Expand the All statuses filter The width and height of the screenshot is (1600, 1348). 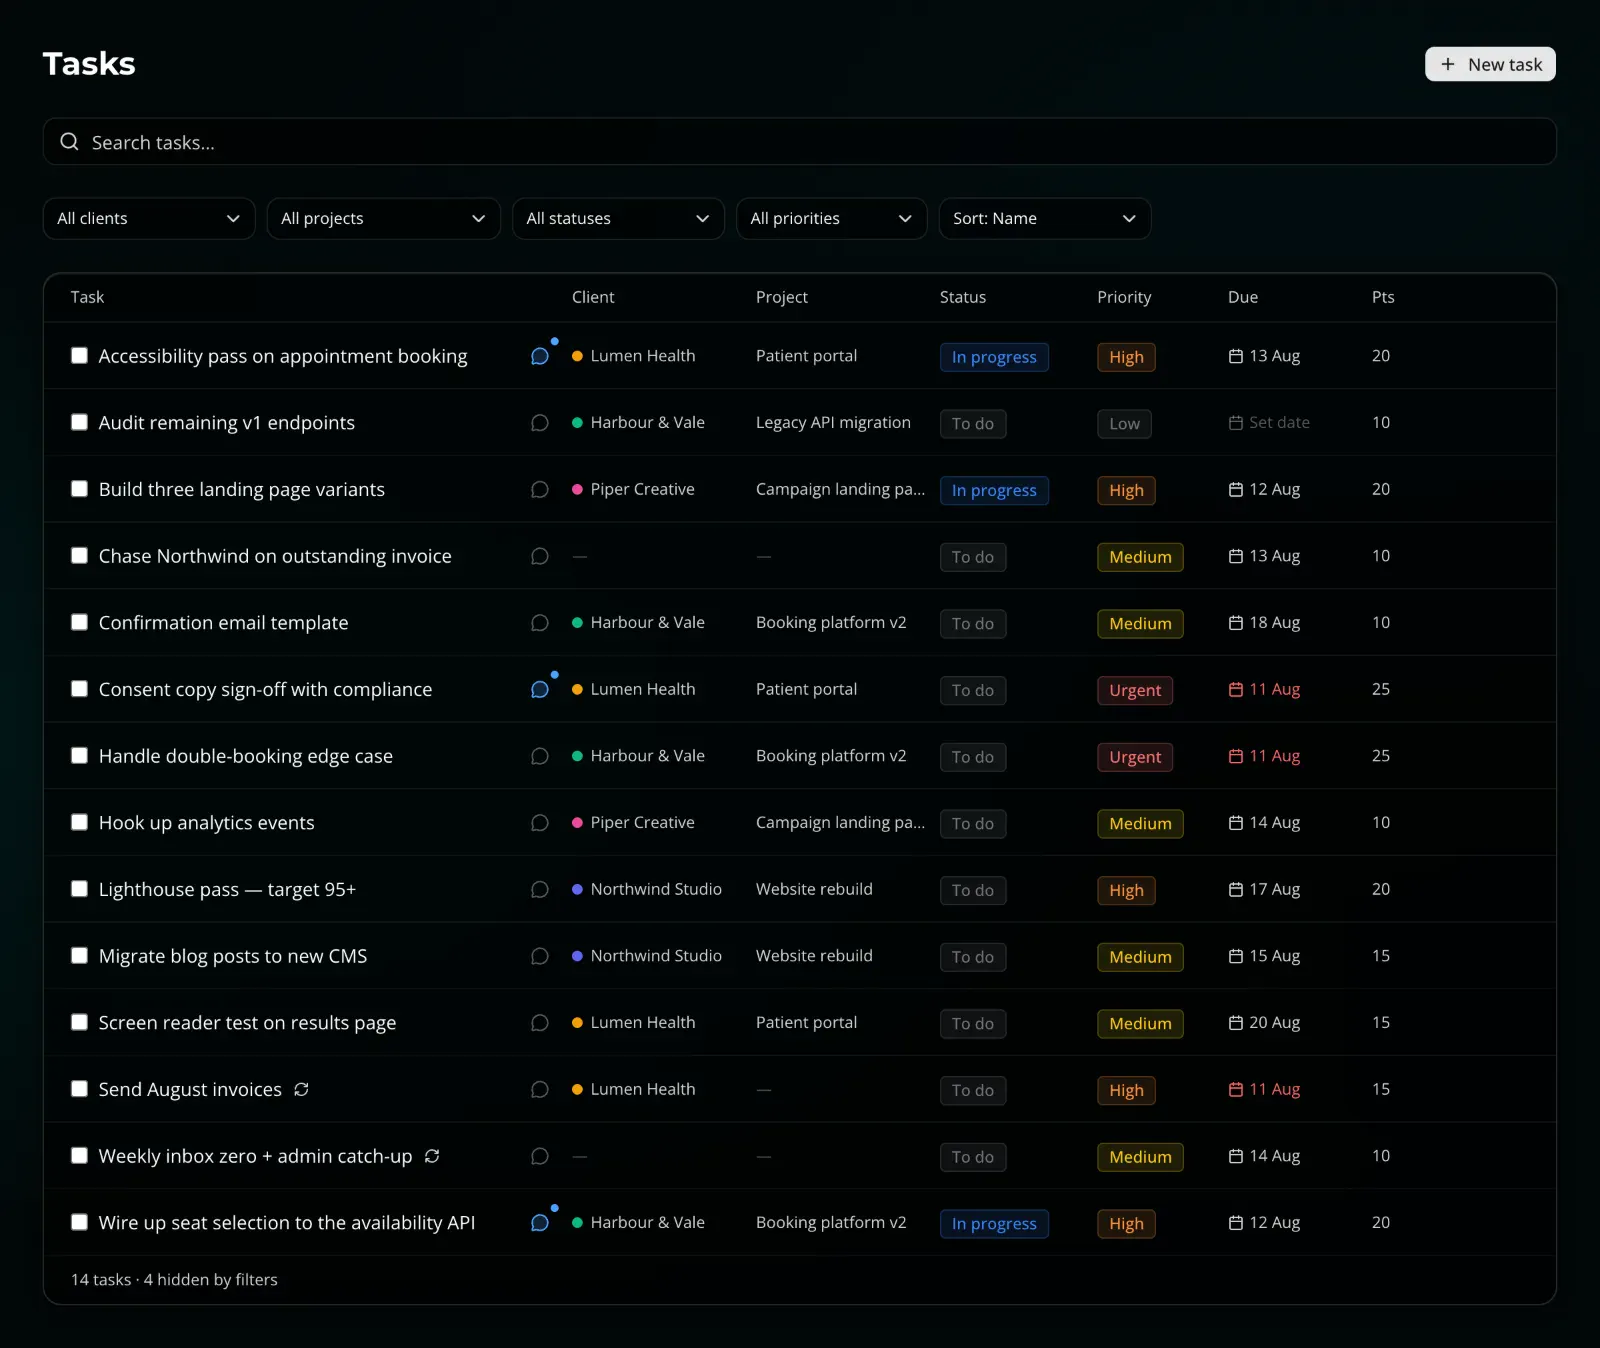pyautogui.click(x=618, y=218)
